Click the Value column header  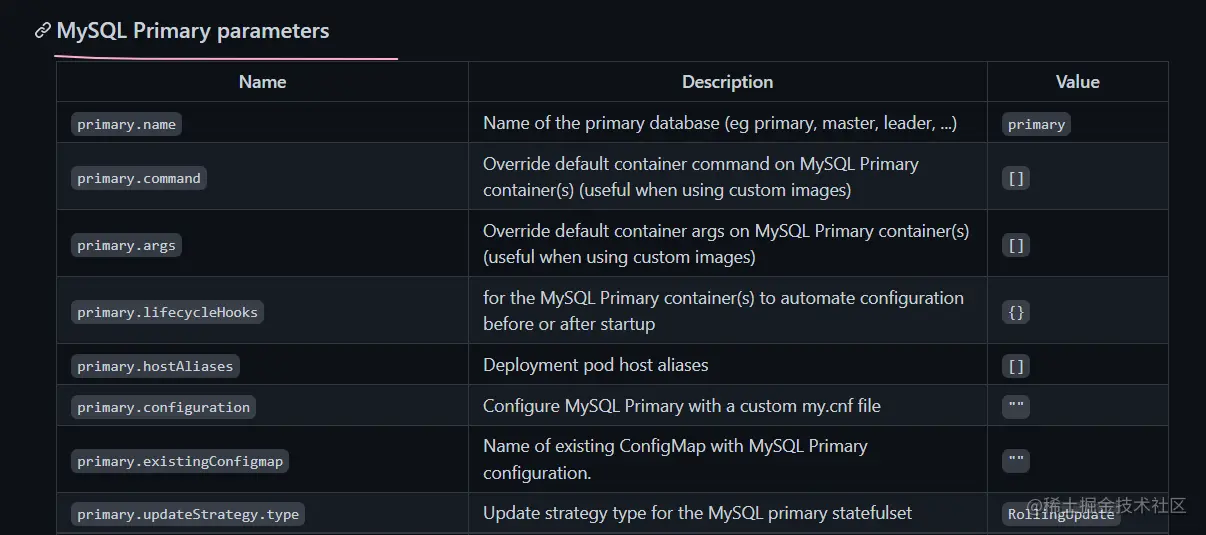point(1078,82)
